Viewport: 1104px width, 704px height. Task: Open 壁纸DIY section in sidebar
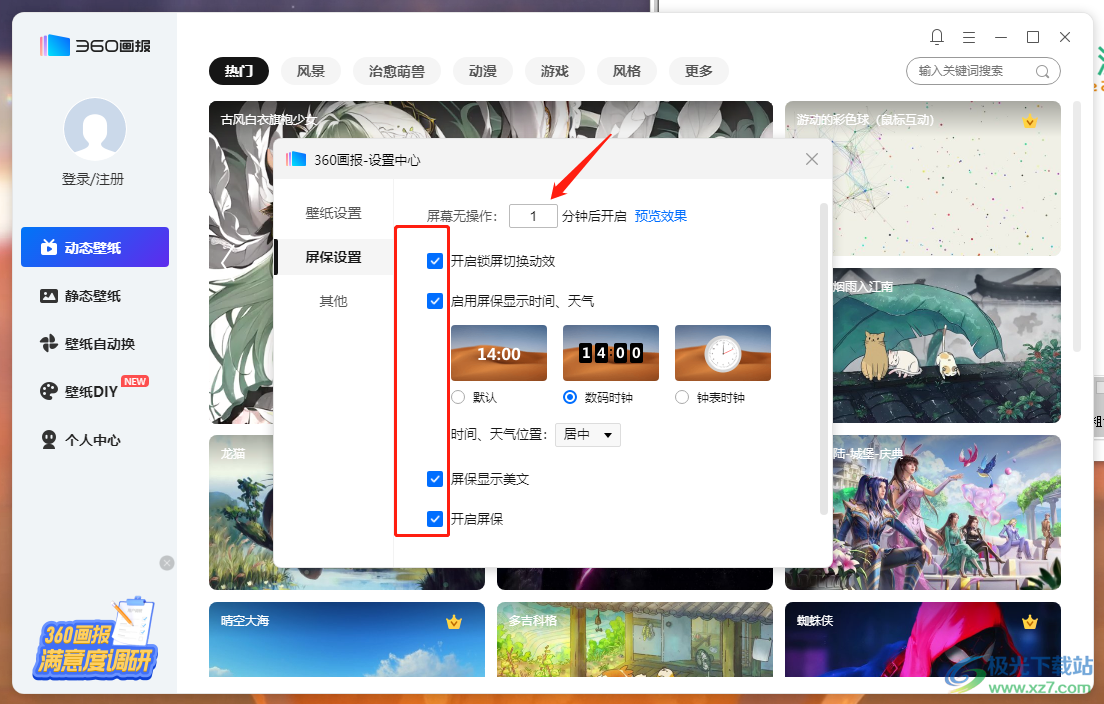[95, 391]
